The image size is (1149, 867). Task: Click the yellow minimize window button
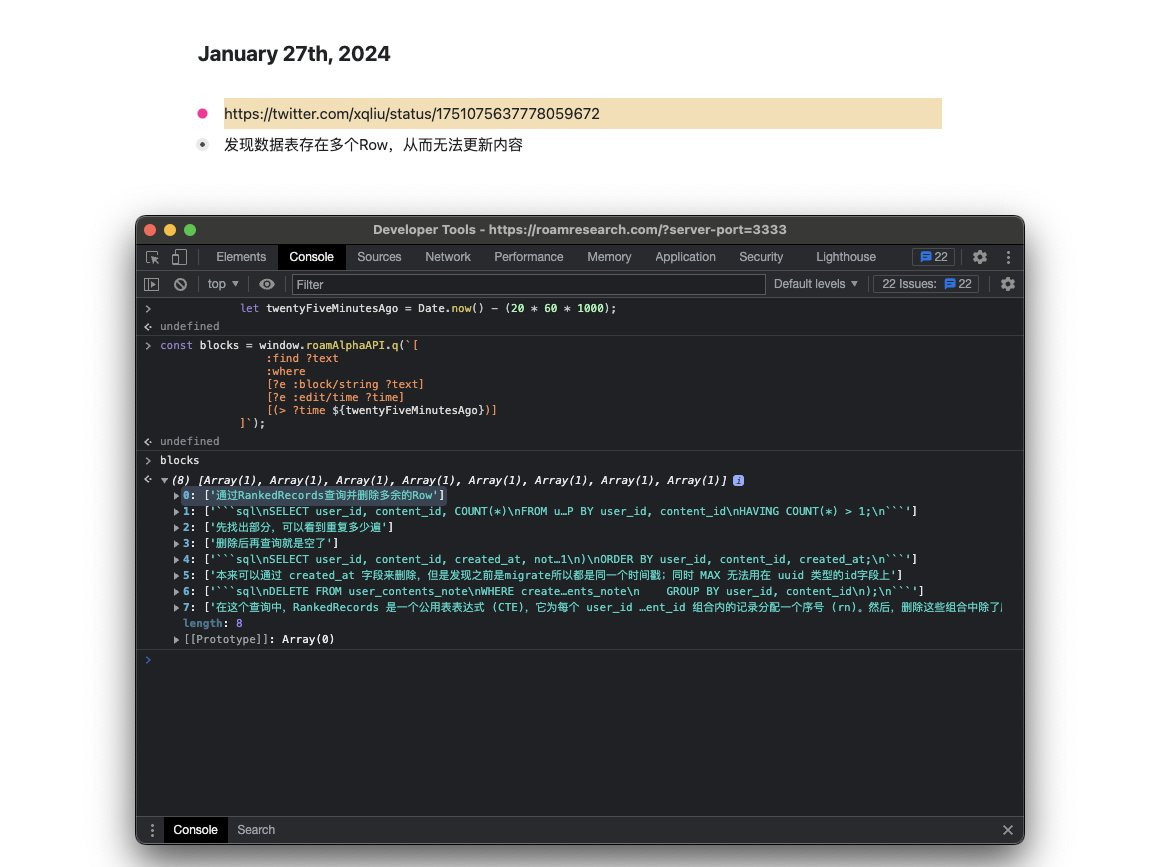click(x=170, y=230)
